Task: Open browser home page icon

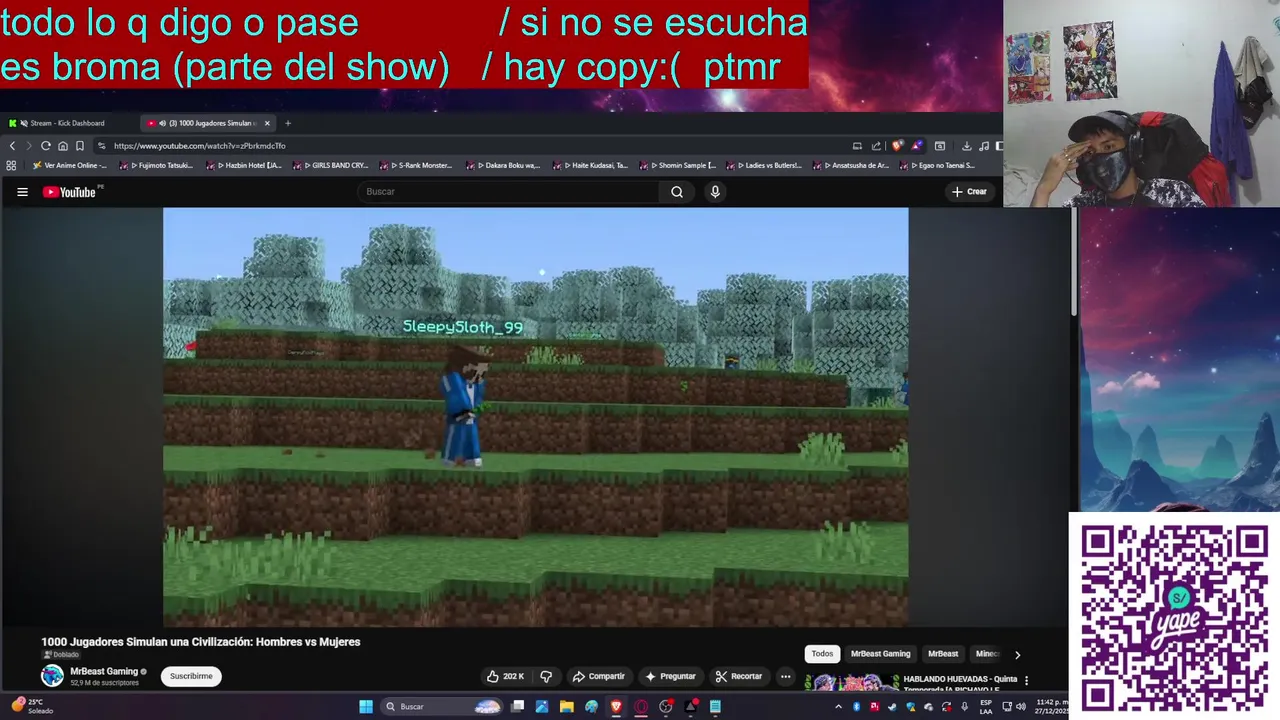Action: [x=63, y=146]
